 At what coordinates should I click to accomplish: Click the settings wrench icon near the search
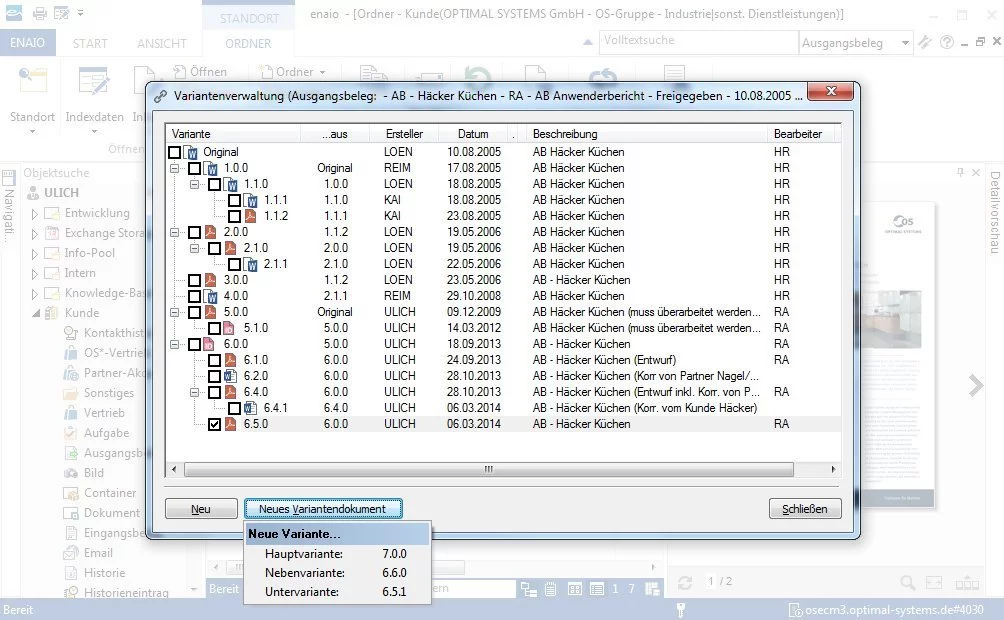point(925,42)
